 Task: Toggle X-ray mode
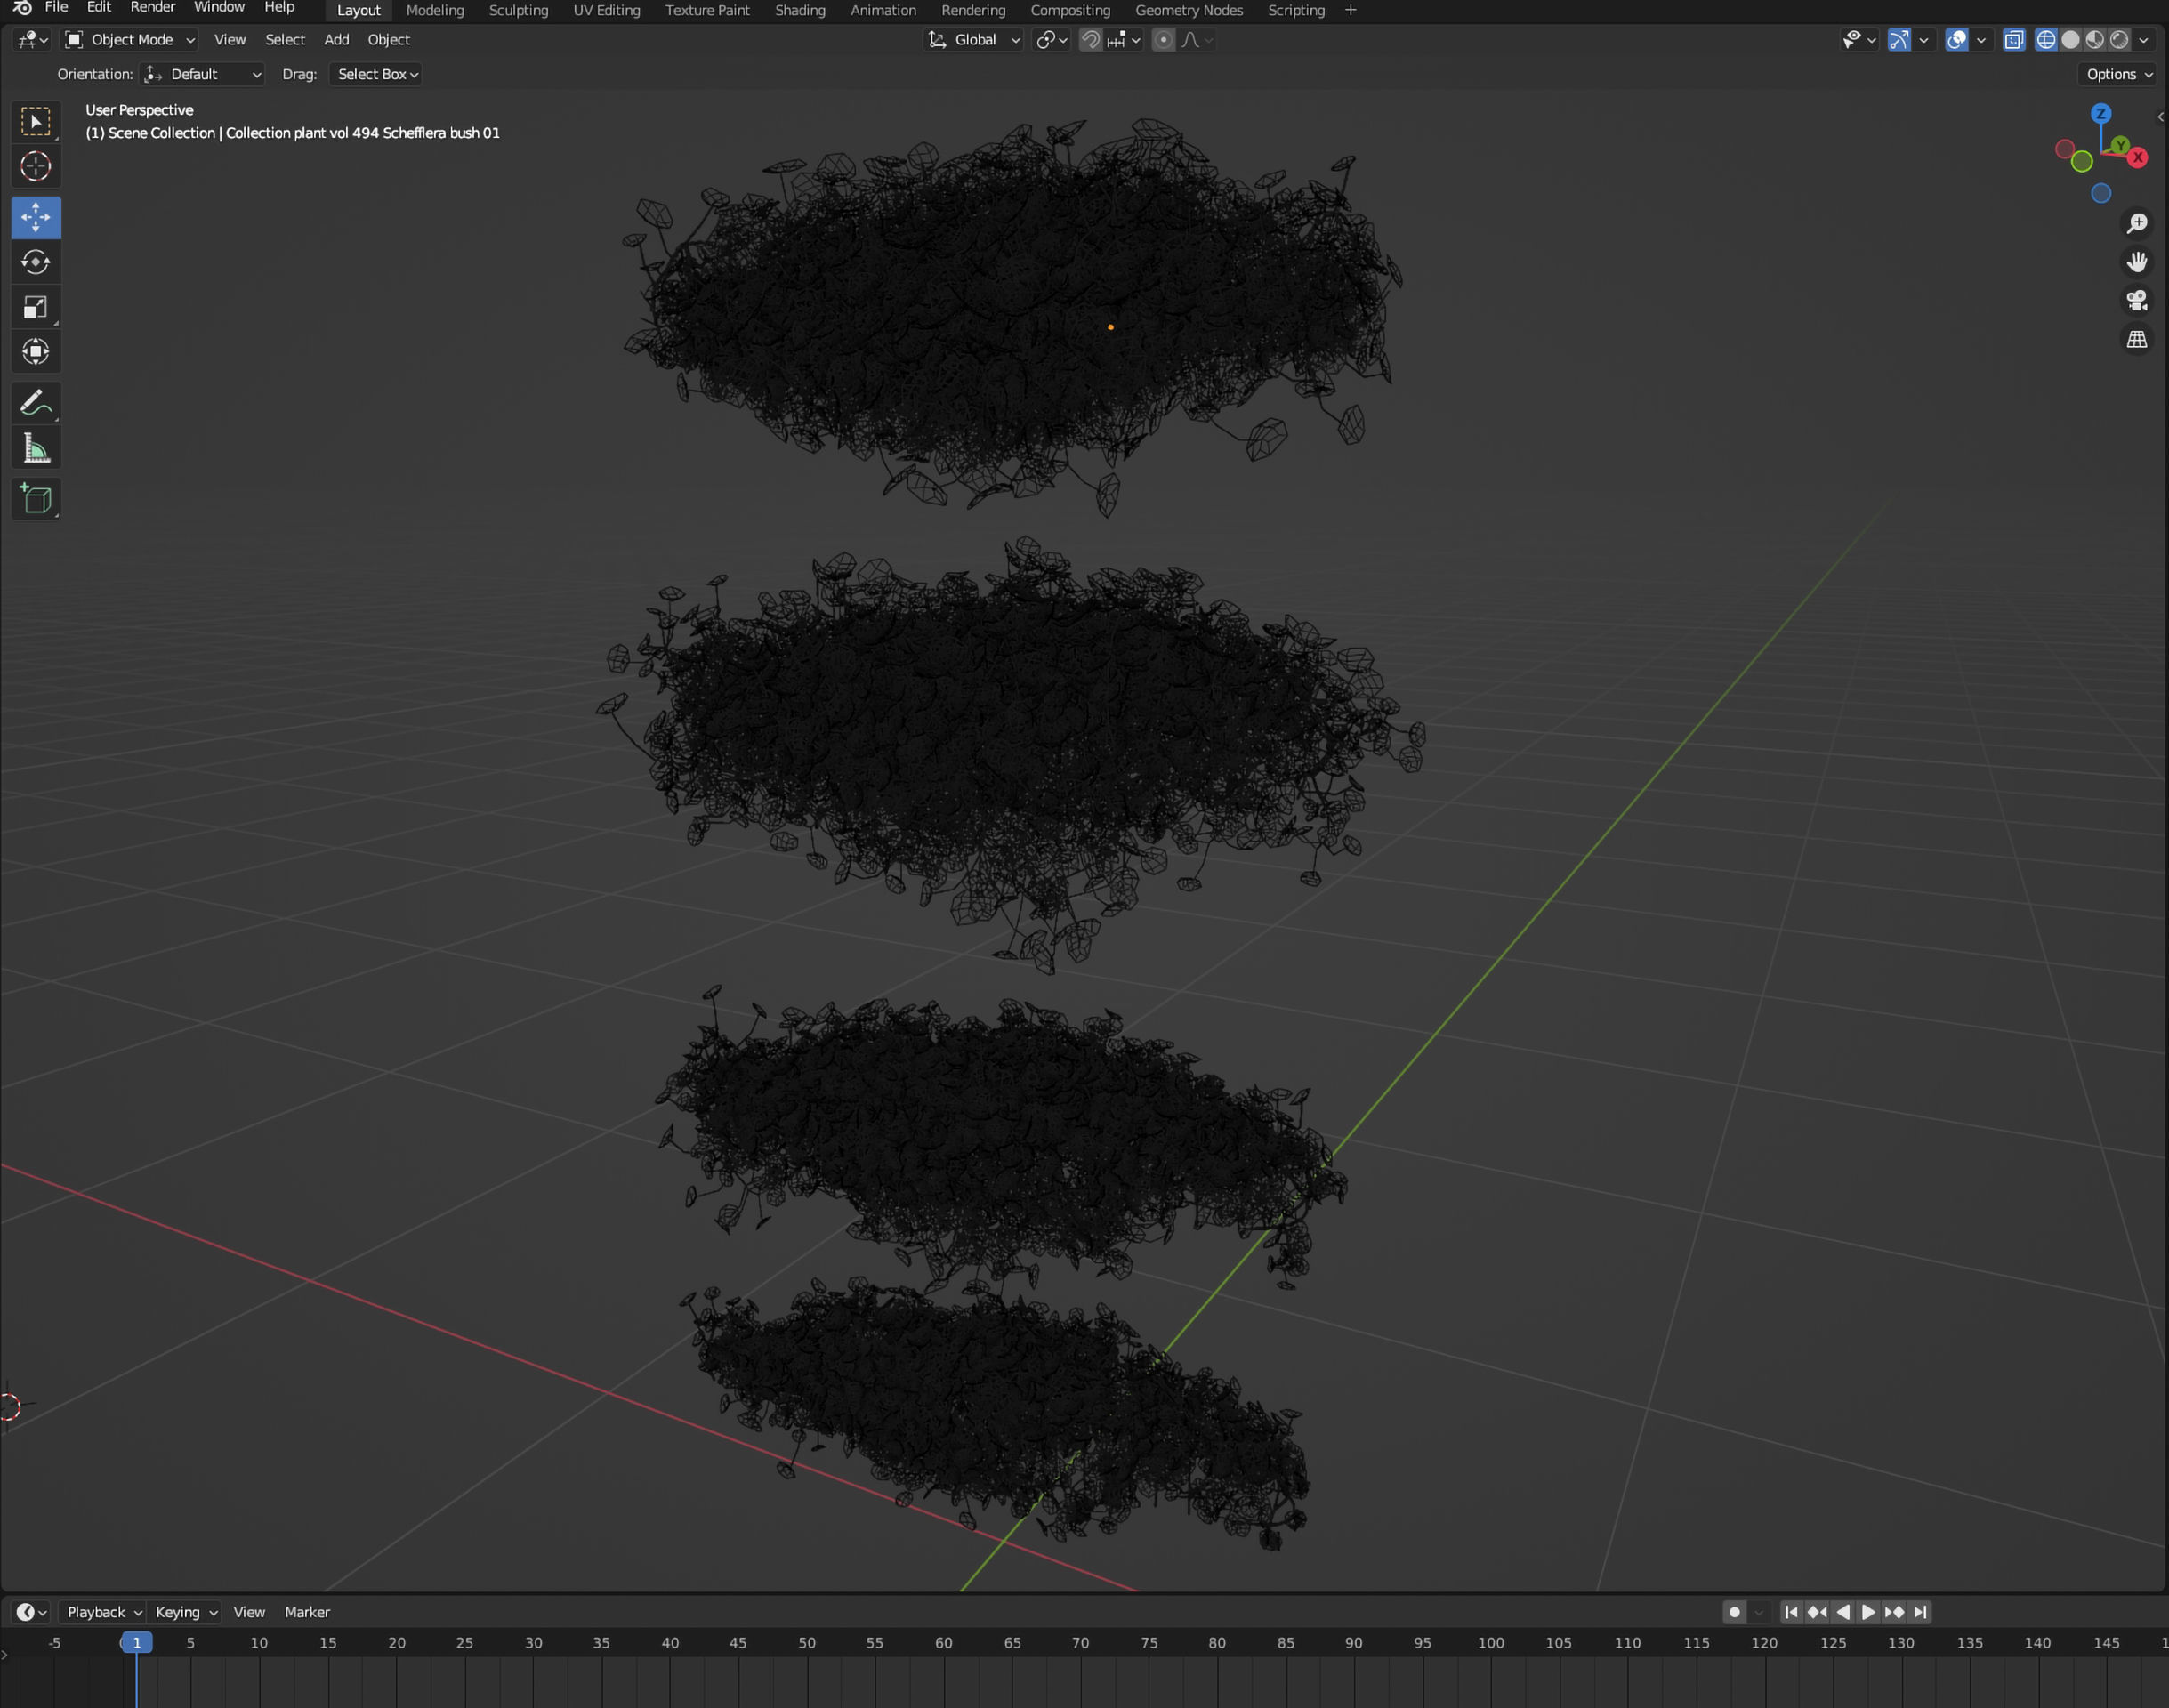point(2014,40)
